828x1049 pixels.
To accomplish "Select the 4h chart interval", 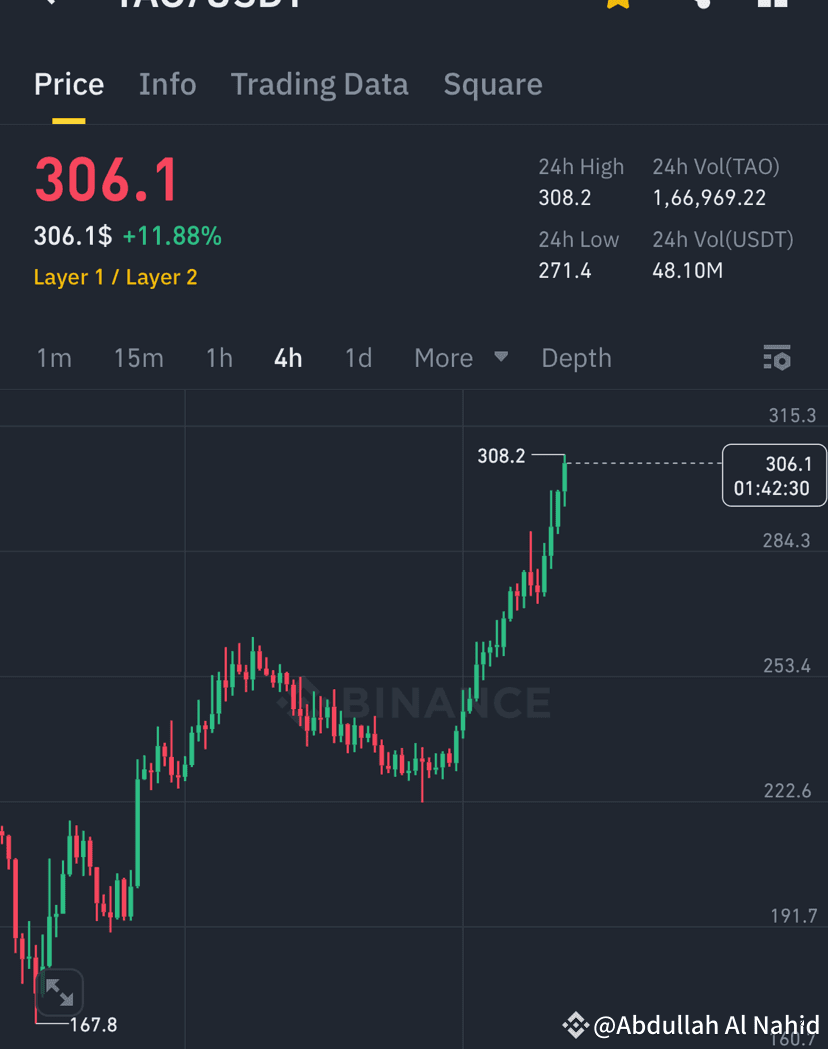I will pyautogui.click(x=288, y=359).
